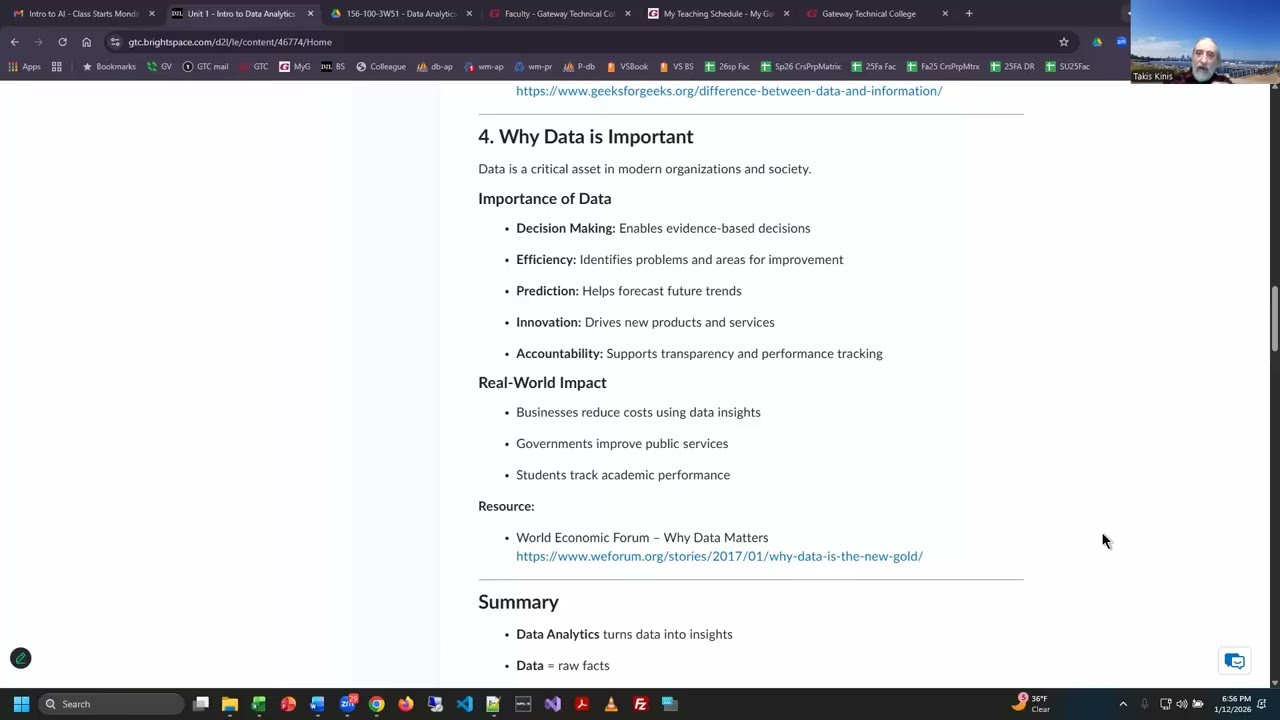This screenshot has height=720, width=1280.
Task: Open Visual Studio Code from taskbar
Action: 464,704
